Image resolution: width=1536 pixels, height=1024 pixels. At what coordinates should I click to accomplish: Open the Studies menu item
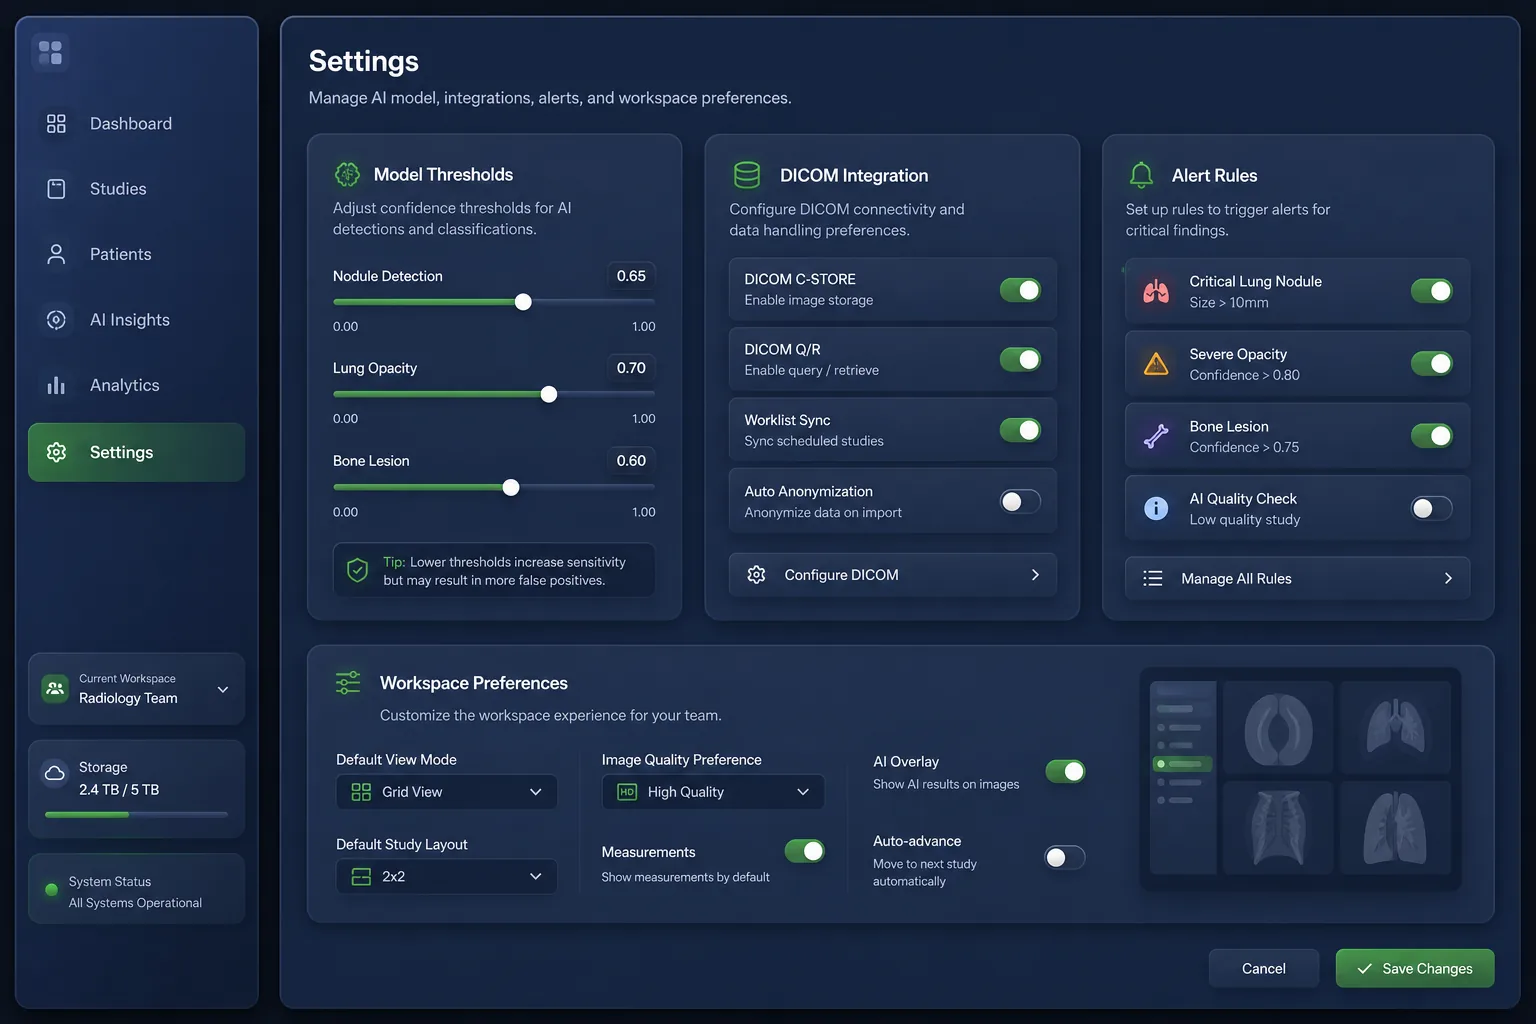(x=137, y=189)
